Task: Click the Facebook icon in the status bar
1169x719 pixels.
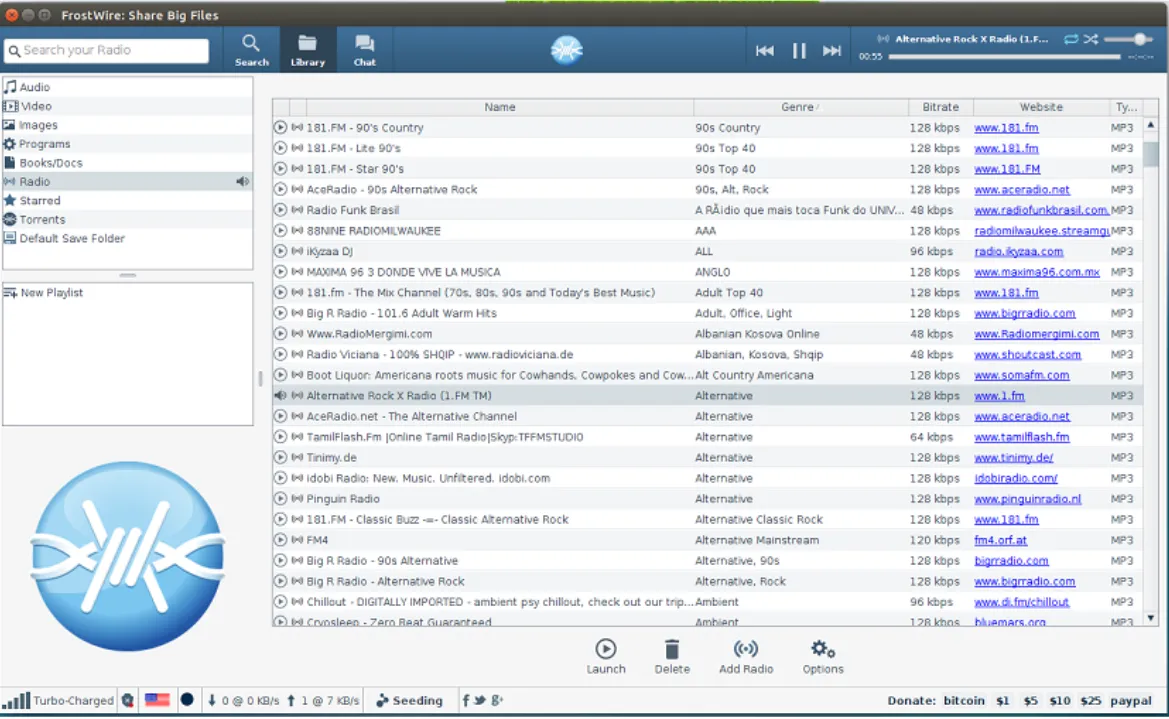Action: click(x=466, y=701)
